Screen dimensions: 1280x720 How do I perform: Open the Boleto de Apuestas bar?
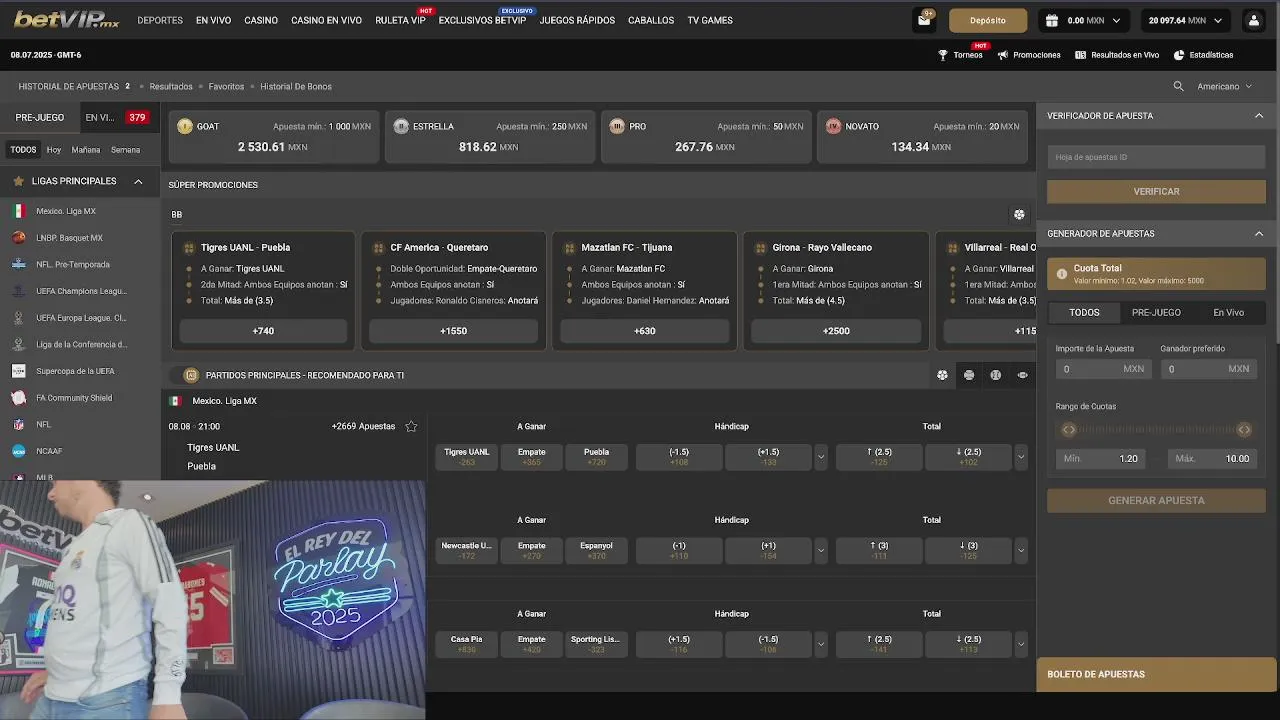1156,674
